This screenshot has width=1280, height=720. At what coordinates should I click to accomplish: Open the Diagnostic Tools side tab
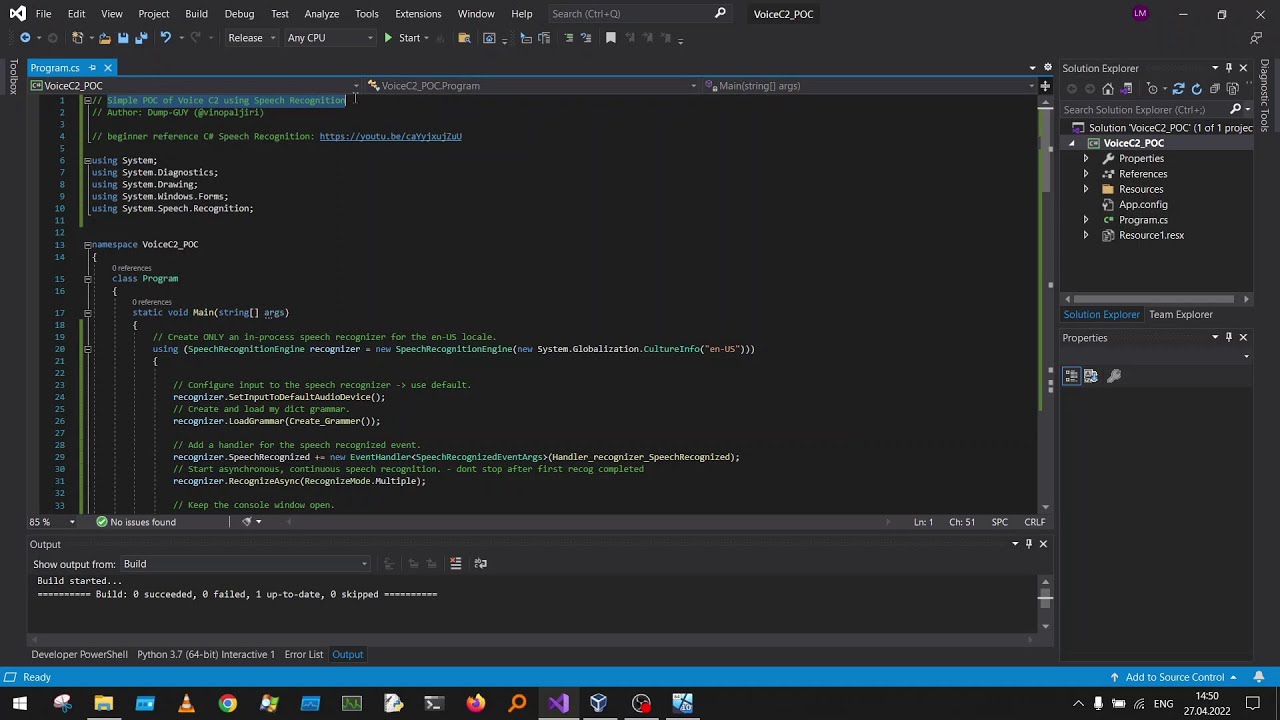pyautogui.click(x=1265, y=96)
